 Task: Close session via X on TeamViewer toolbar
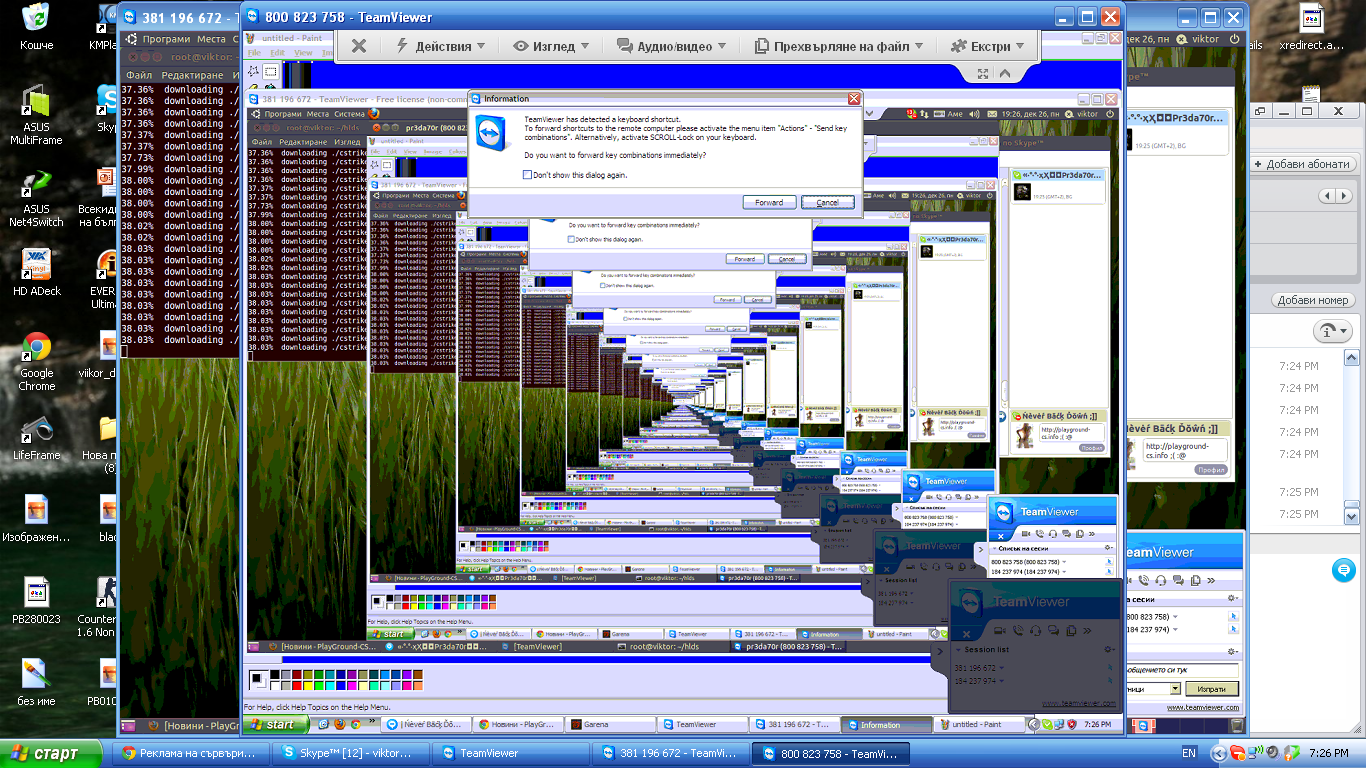click(359, 46)
